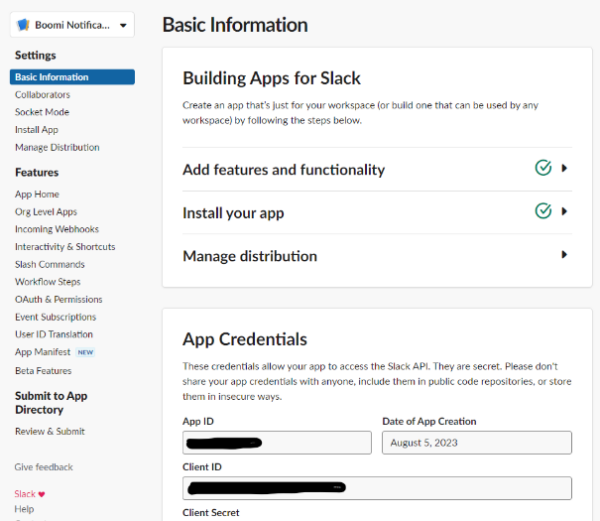Click the Building Apps for Slack heading

tap(271, 78)
